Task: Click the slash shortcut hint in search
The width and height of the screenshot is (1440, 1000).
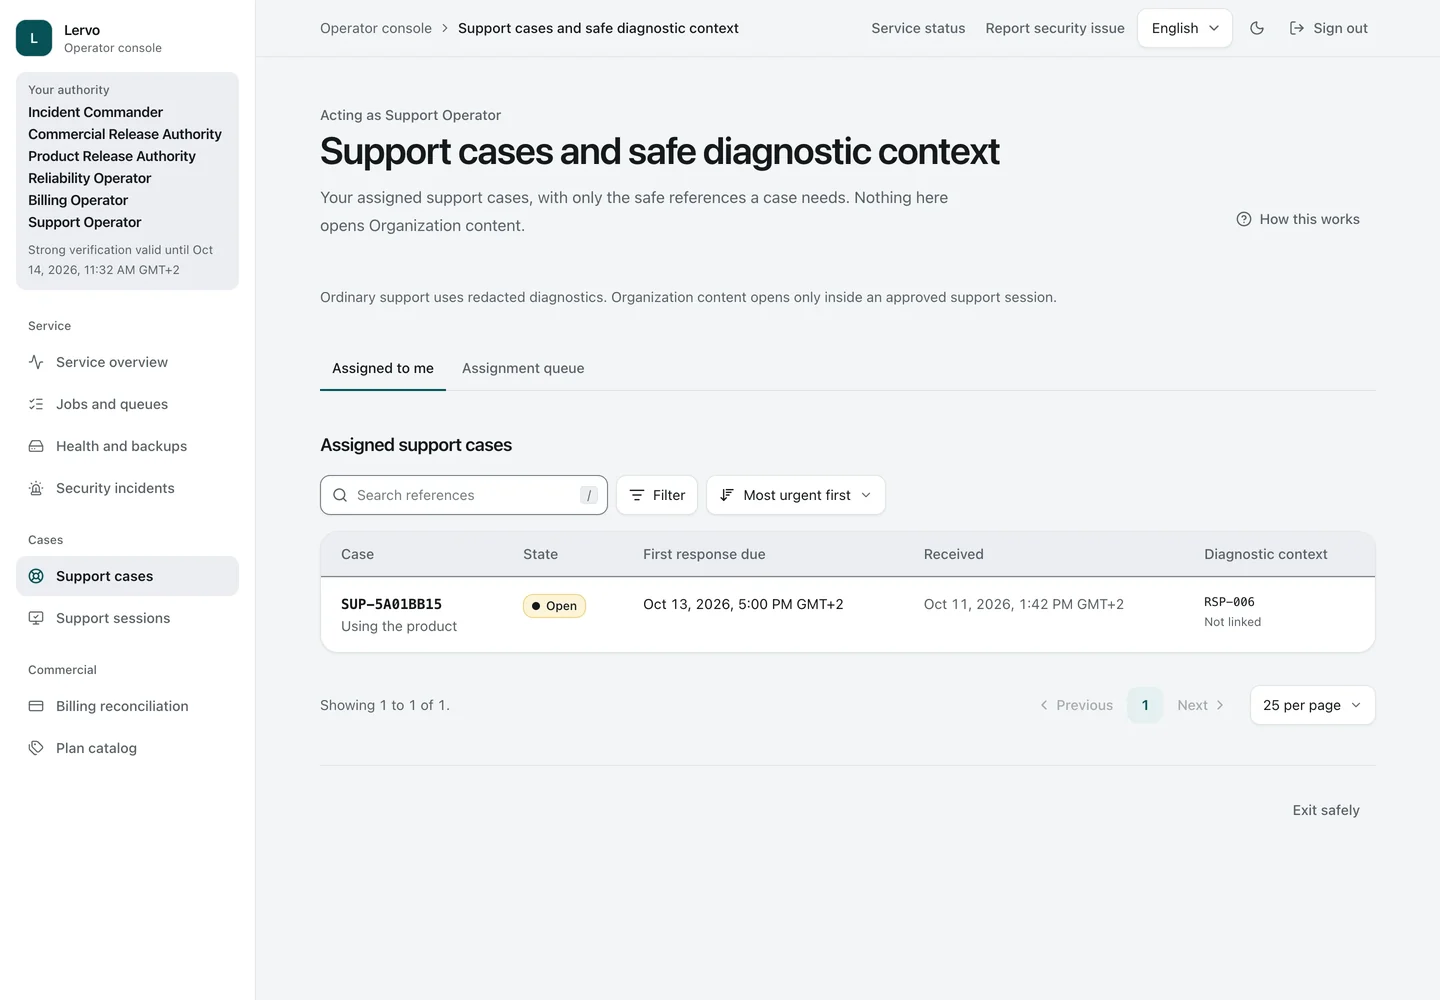Action: click(589, 495)
